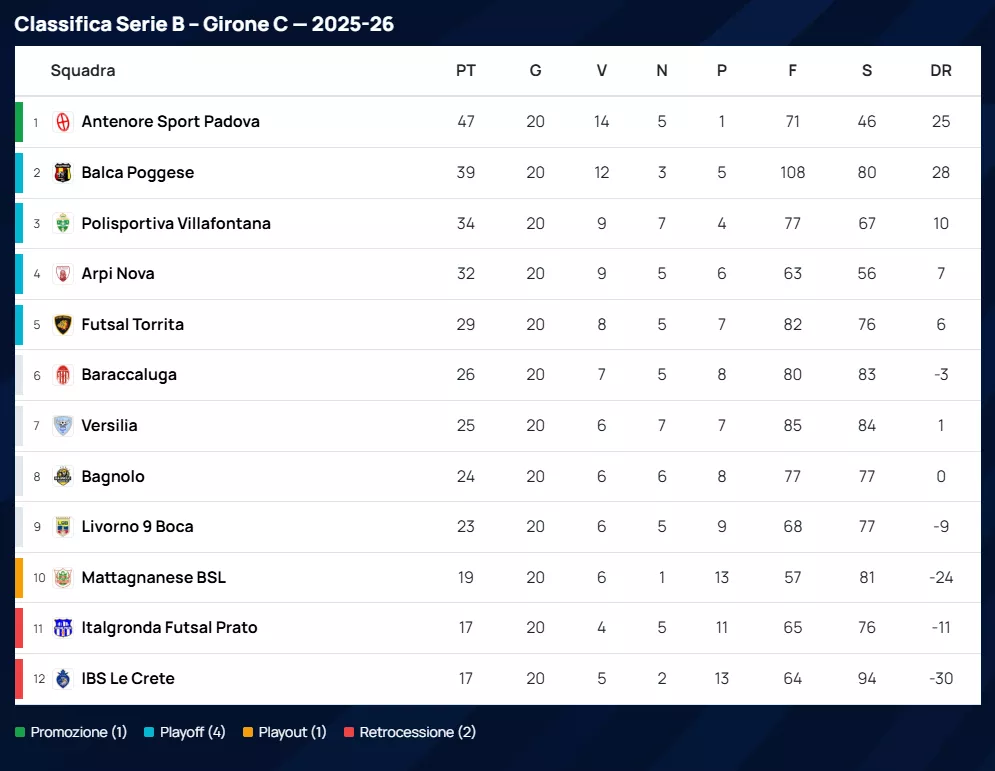The image size is (995, 771).
Task: Click the Futsal Torrita team logo
Action: click(63, 324)
